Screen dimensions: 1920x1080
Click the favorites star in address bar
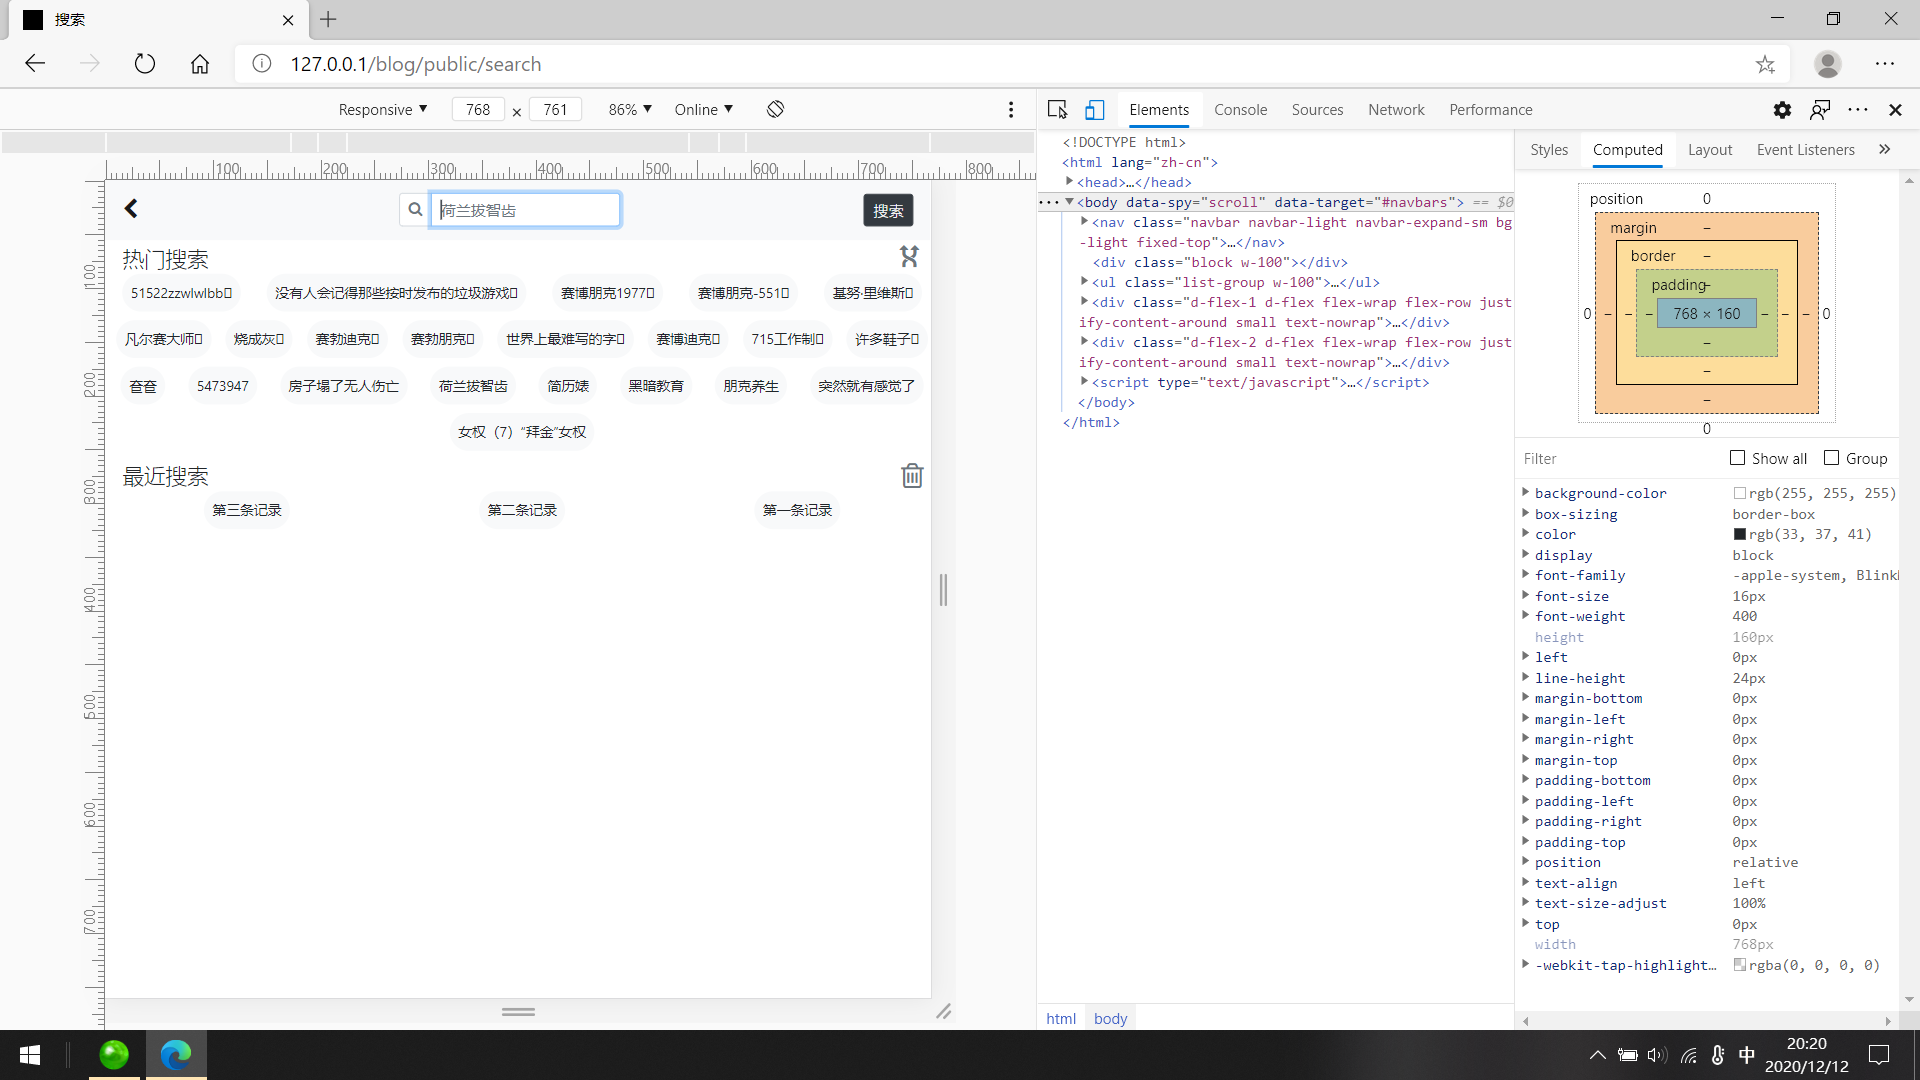pyautogui.click(x=1765, y=64)
